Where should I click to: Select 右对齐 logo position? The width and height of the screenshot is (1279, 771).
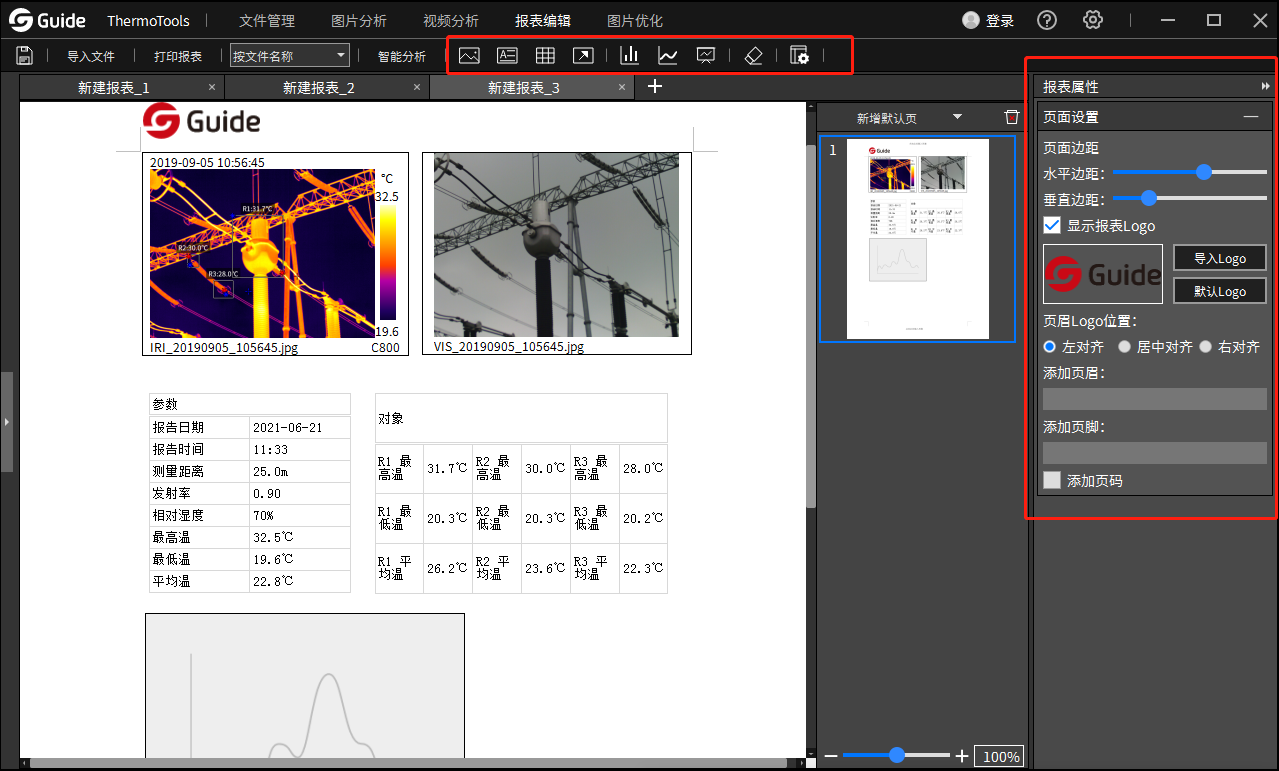coord(1206,347)
